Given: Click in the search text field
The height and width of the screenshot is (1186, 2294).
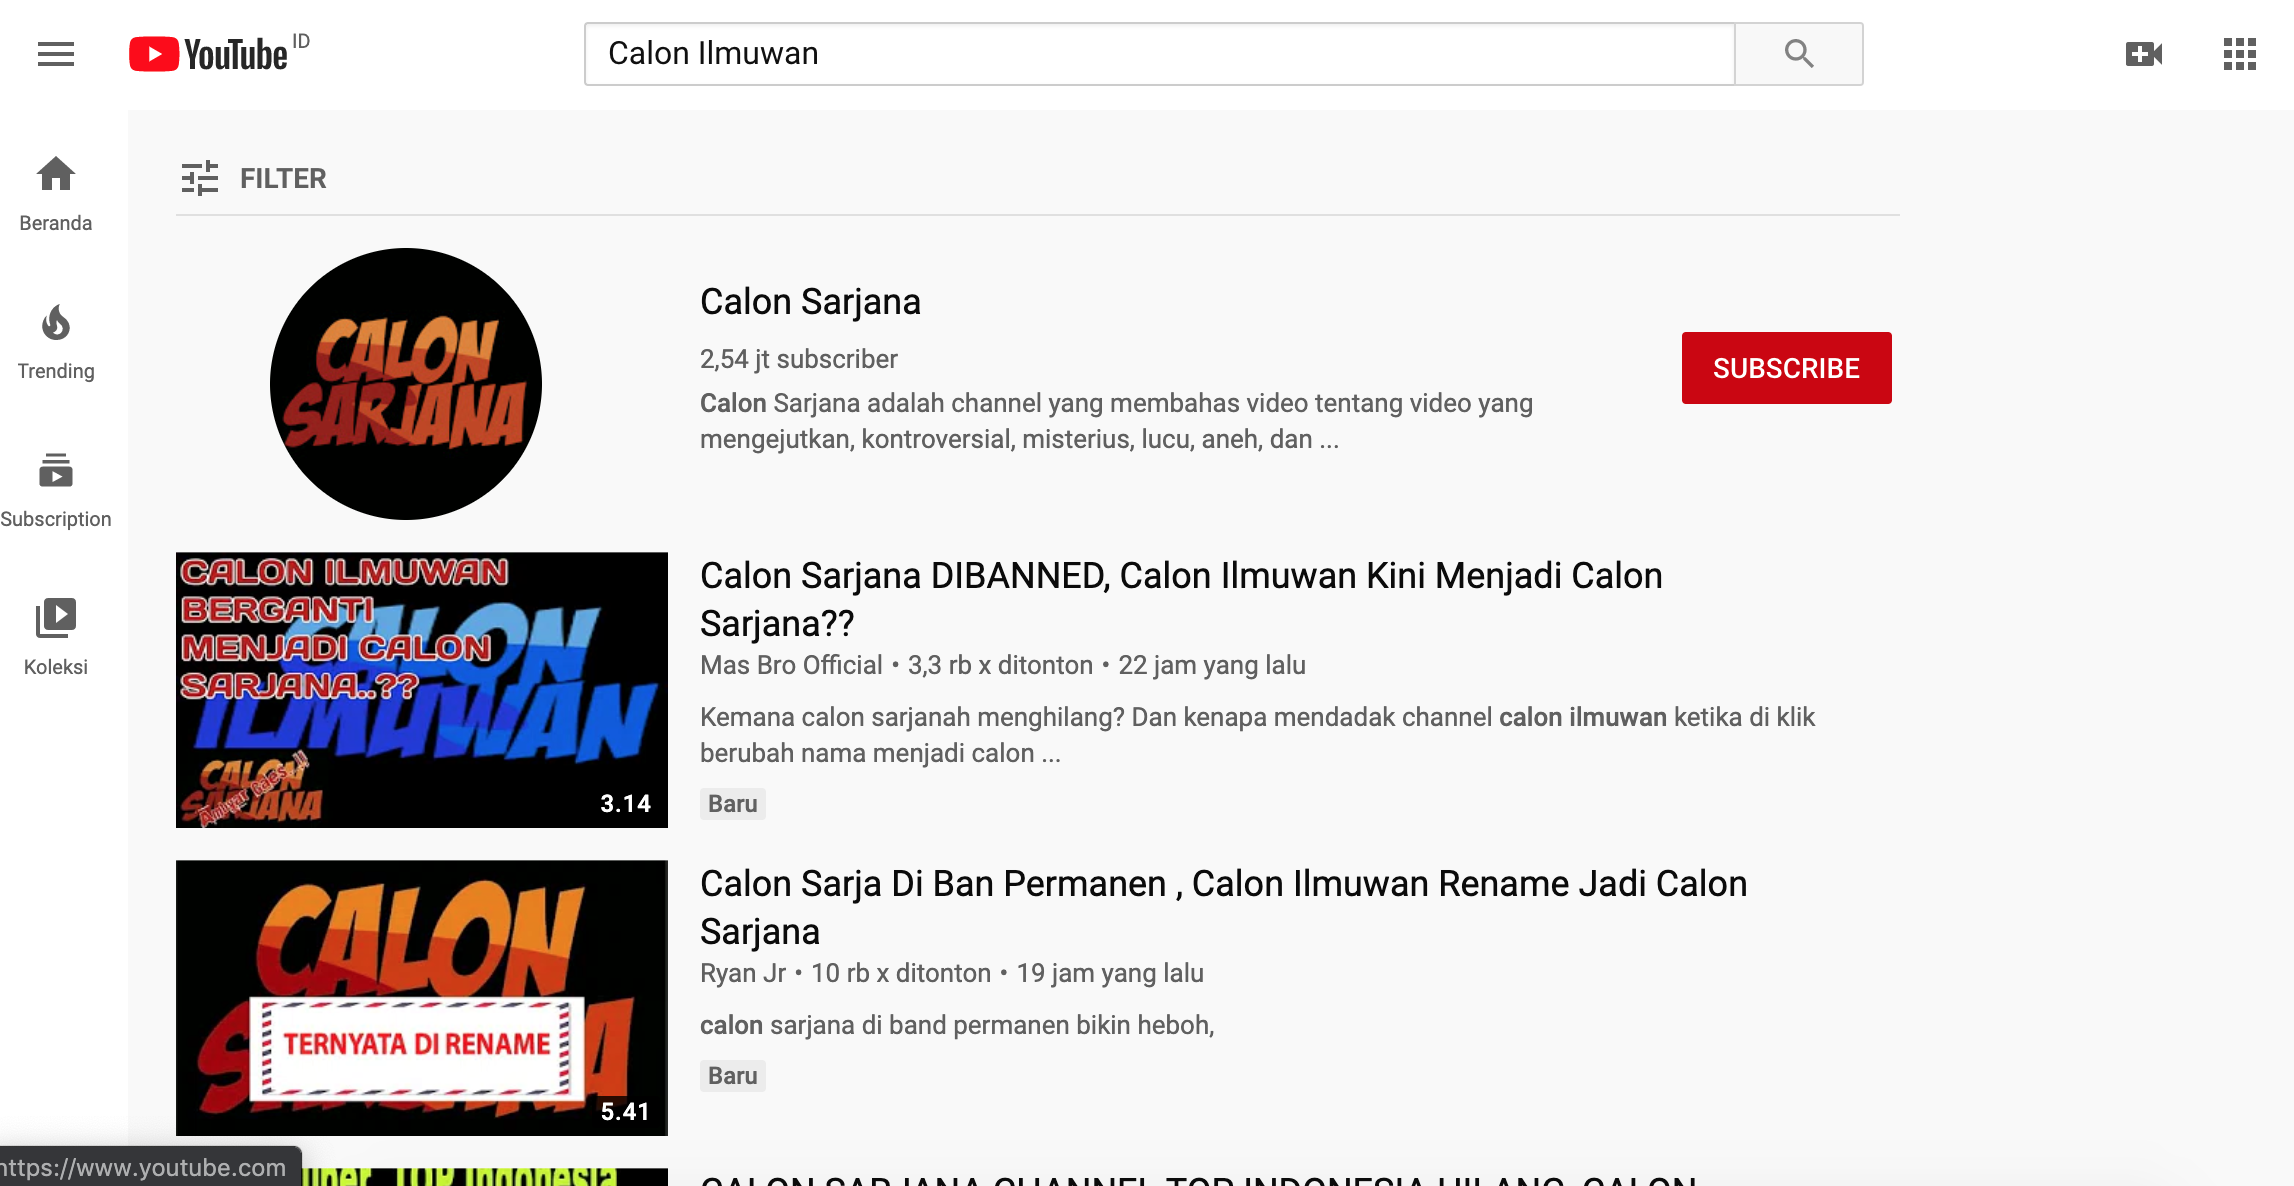Looking at the screenshot, I should point(1158,54).
